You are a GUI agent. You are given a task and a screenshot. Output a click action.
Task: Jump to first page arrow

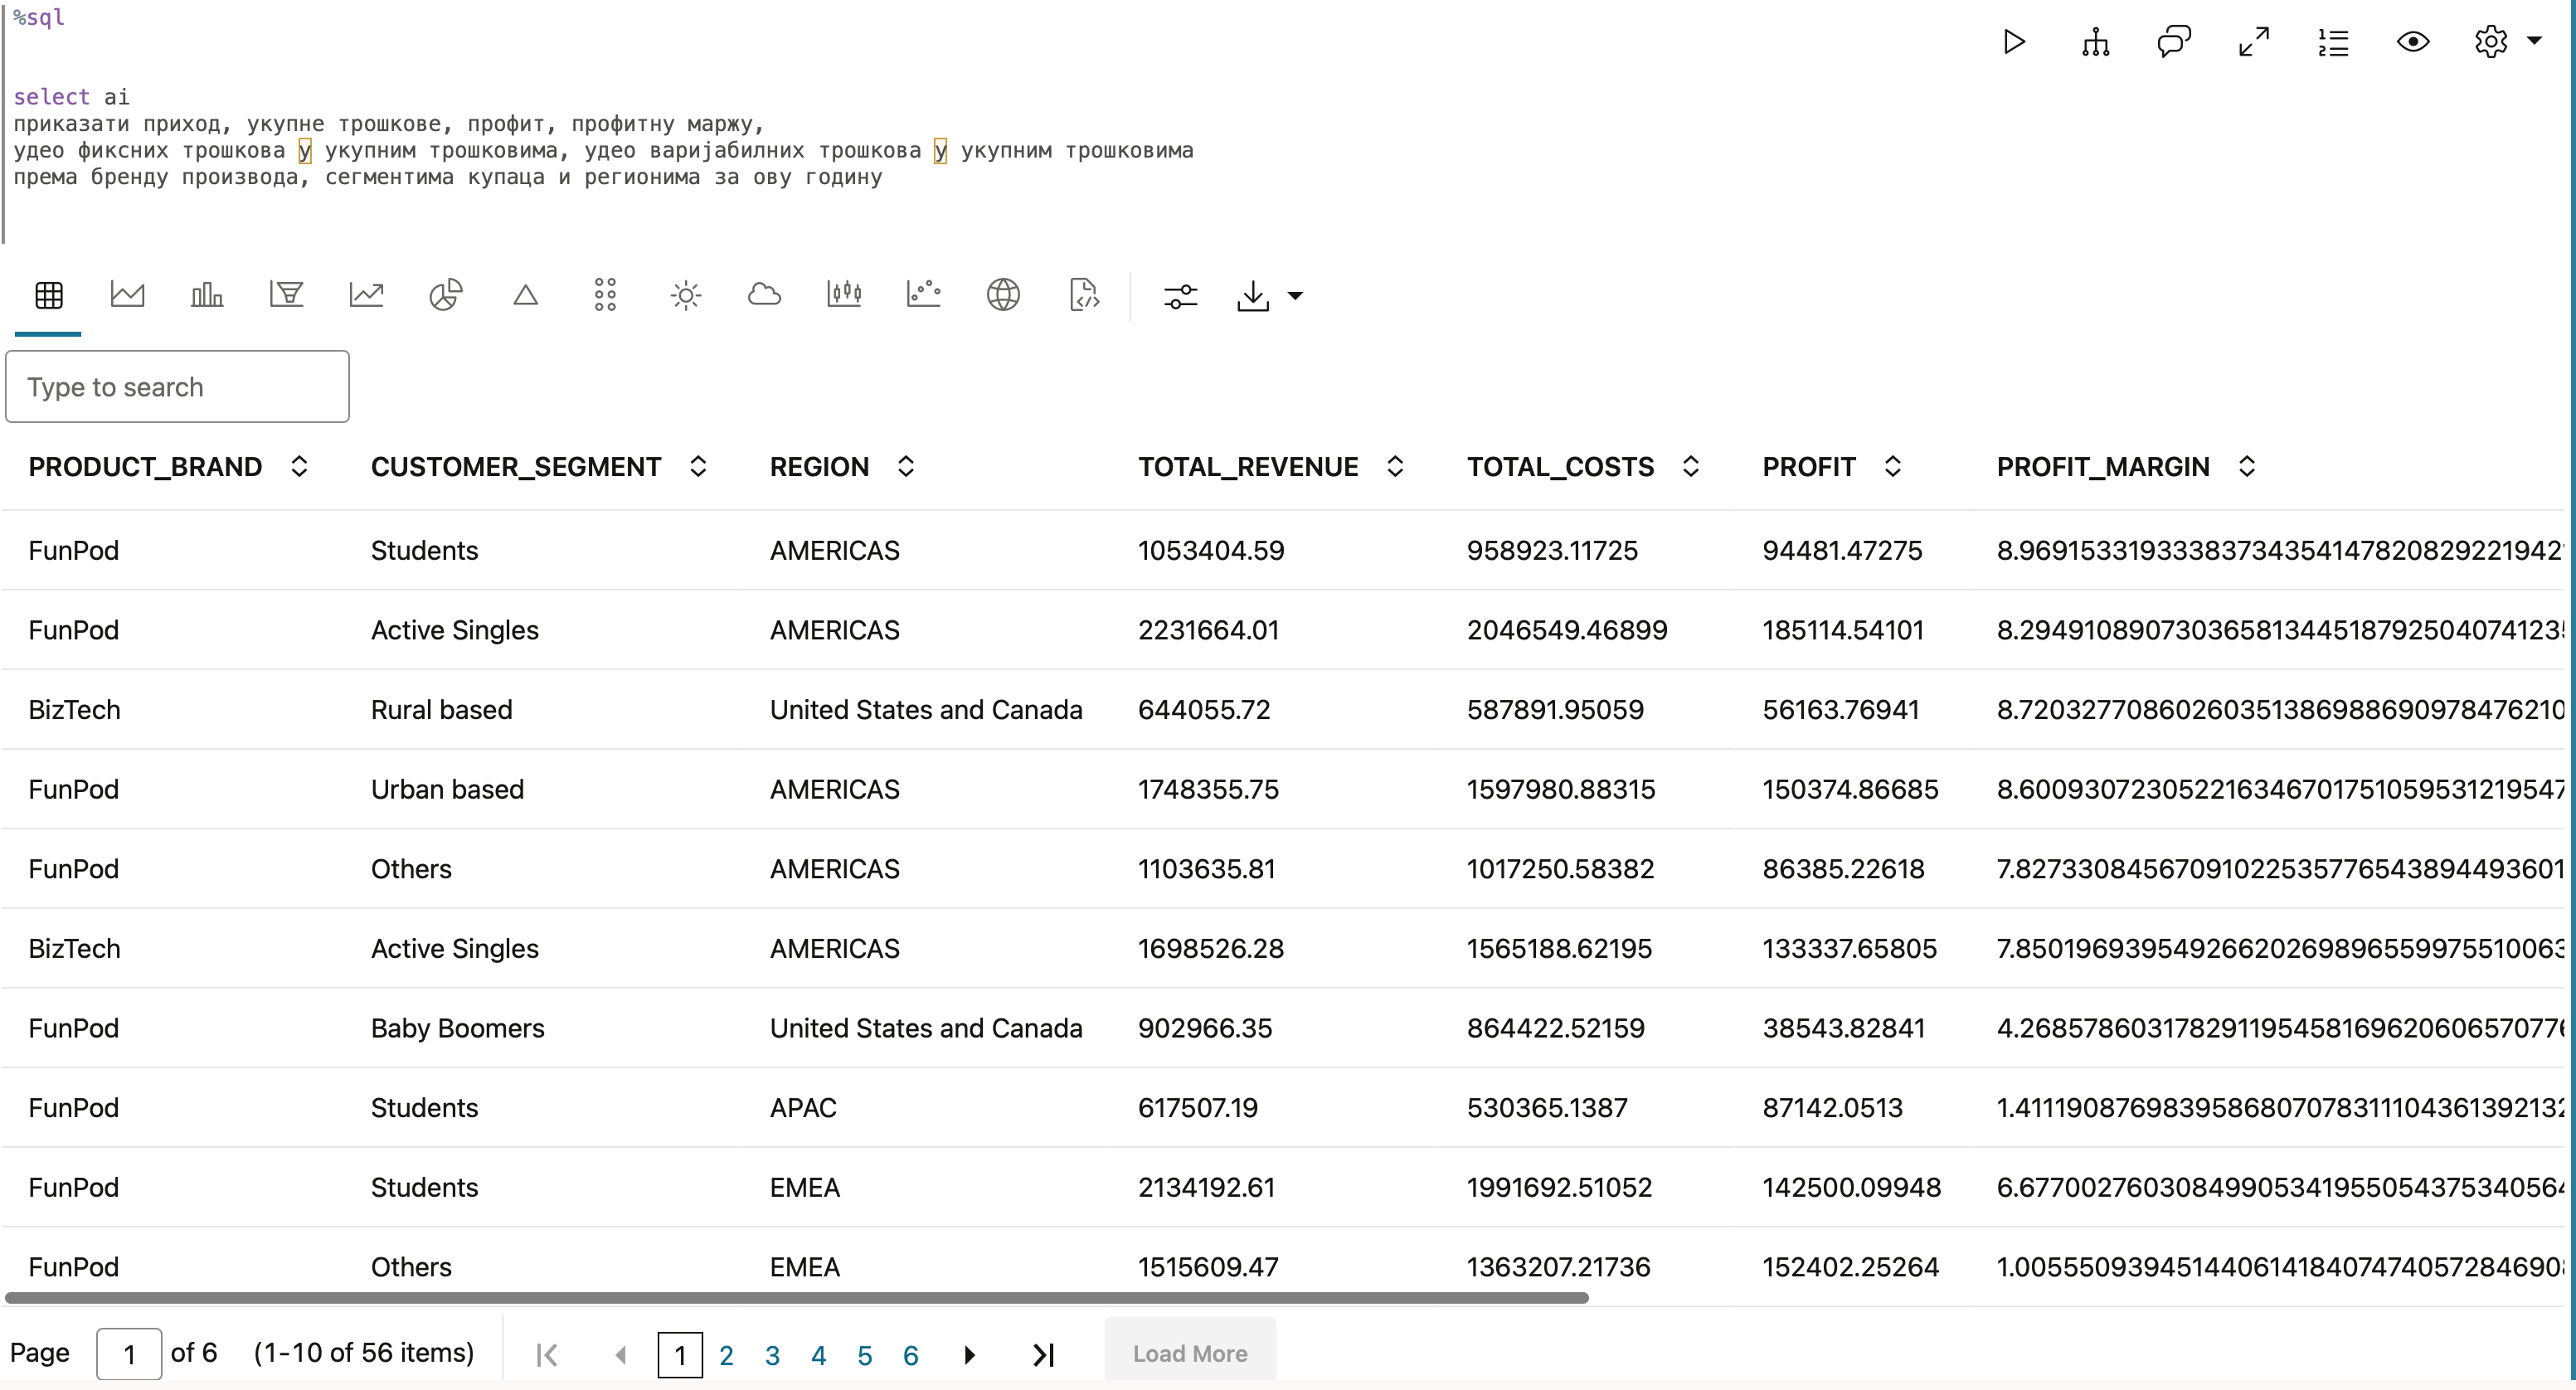tap(547, 1356)
